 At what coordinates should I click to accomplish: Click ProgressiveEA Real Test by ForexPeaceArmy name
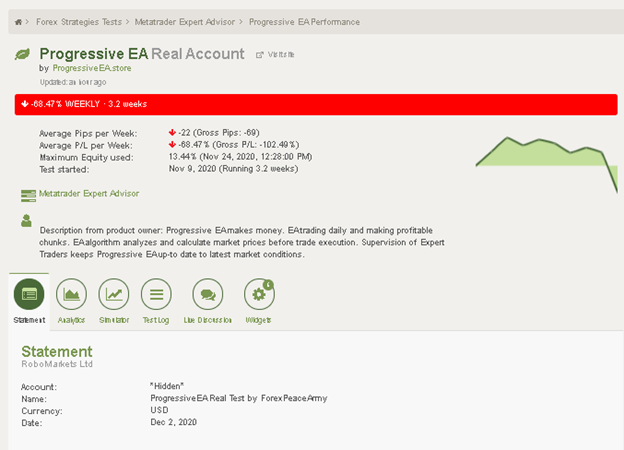tap(239, 398)
